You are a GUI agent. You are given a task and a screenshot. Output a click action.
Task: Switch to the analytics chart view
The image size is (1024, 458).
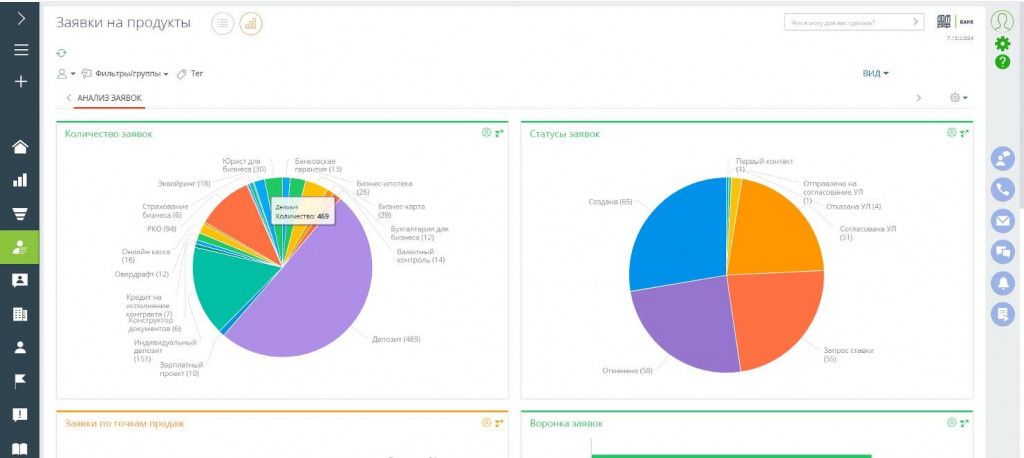[x=251, y=24]
